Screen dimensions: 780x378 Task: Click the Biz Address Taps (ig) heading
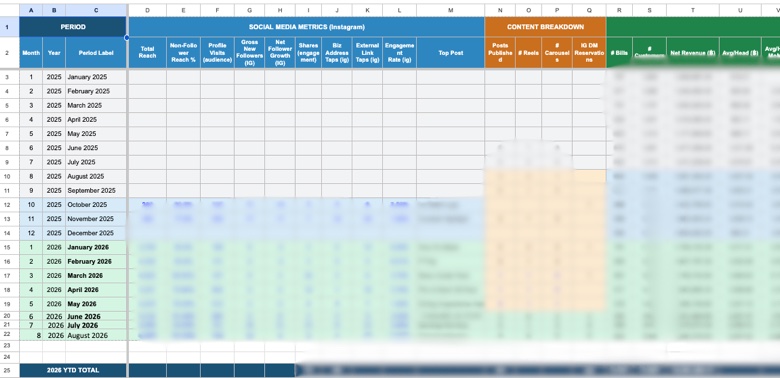(x=337, y=53)
